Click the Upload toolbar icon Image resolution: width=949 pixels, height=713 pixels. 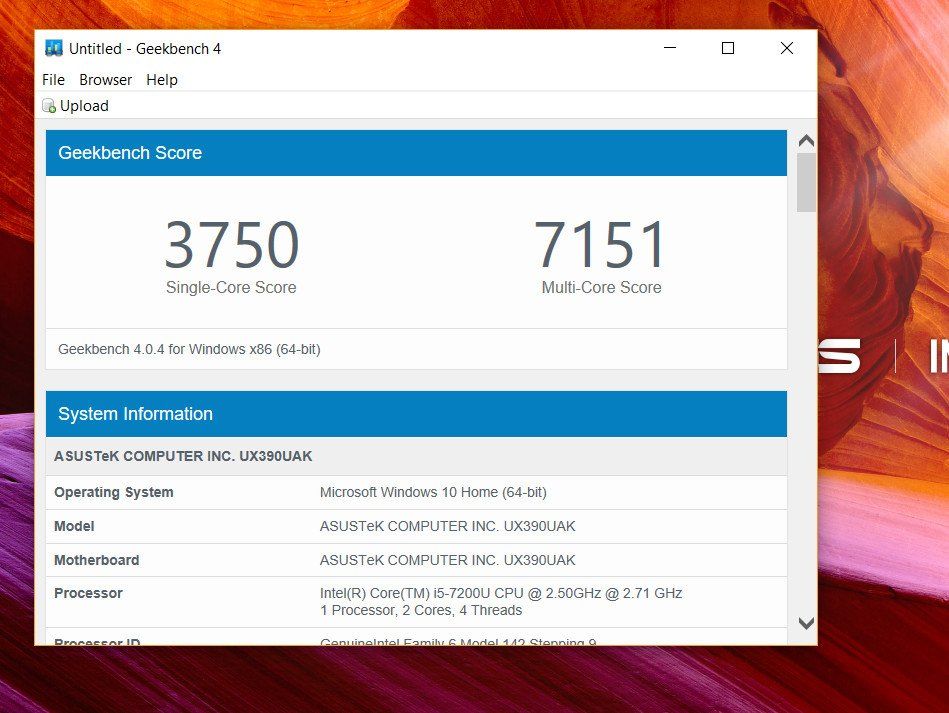(49, 106)
